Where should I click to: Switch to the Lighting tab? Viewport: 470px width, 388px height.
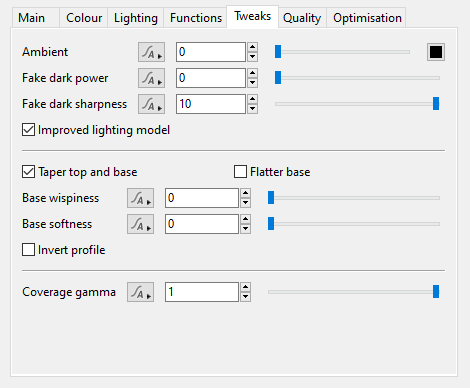coord(136,18)
